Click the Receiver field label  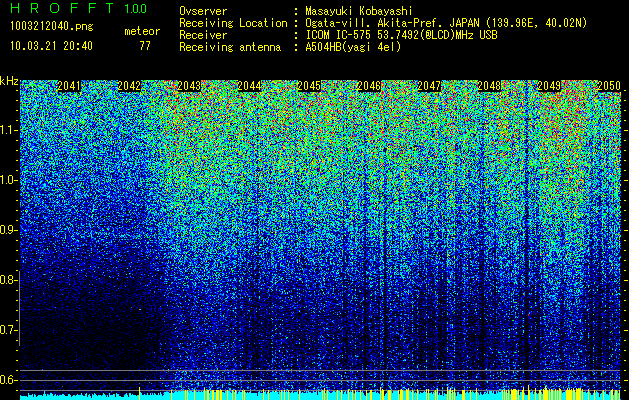(x=203, y=35)
